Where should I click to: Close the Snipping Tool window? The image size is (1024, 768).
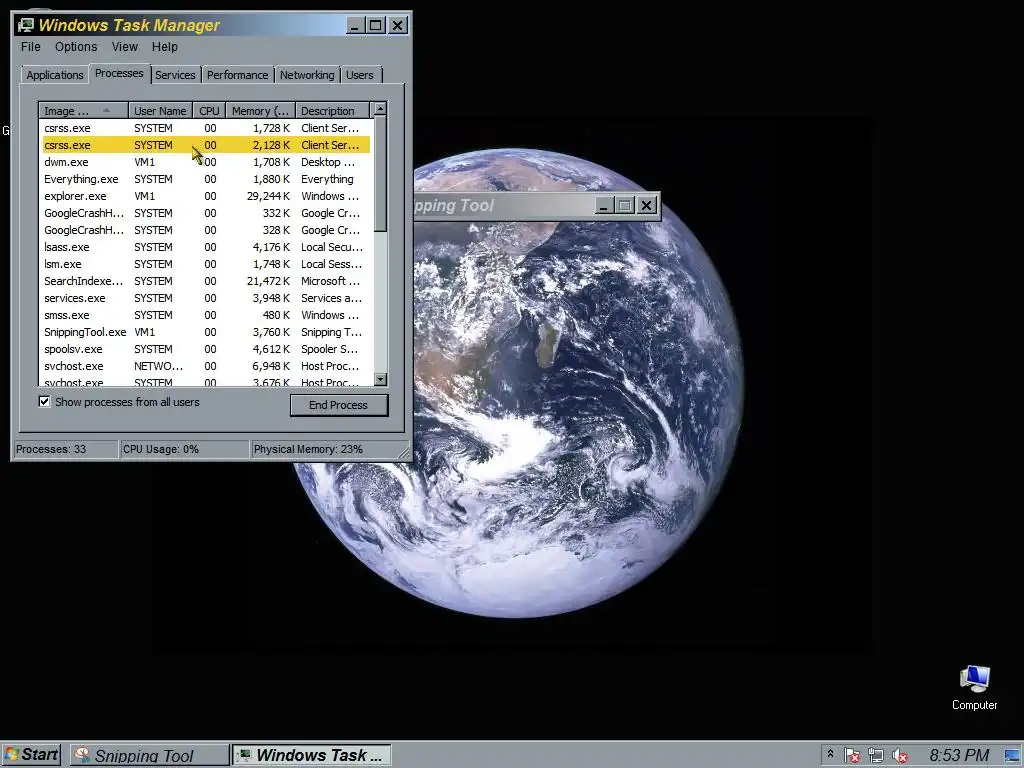[x=647, y=206]
